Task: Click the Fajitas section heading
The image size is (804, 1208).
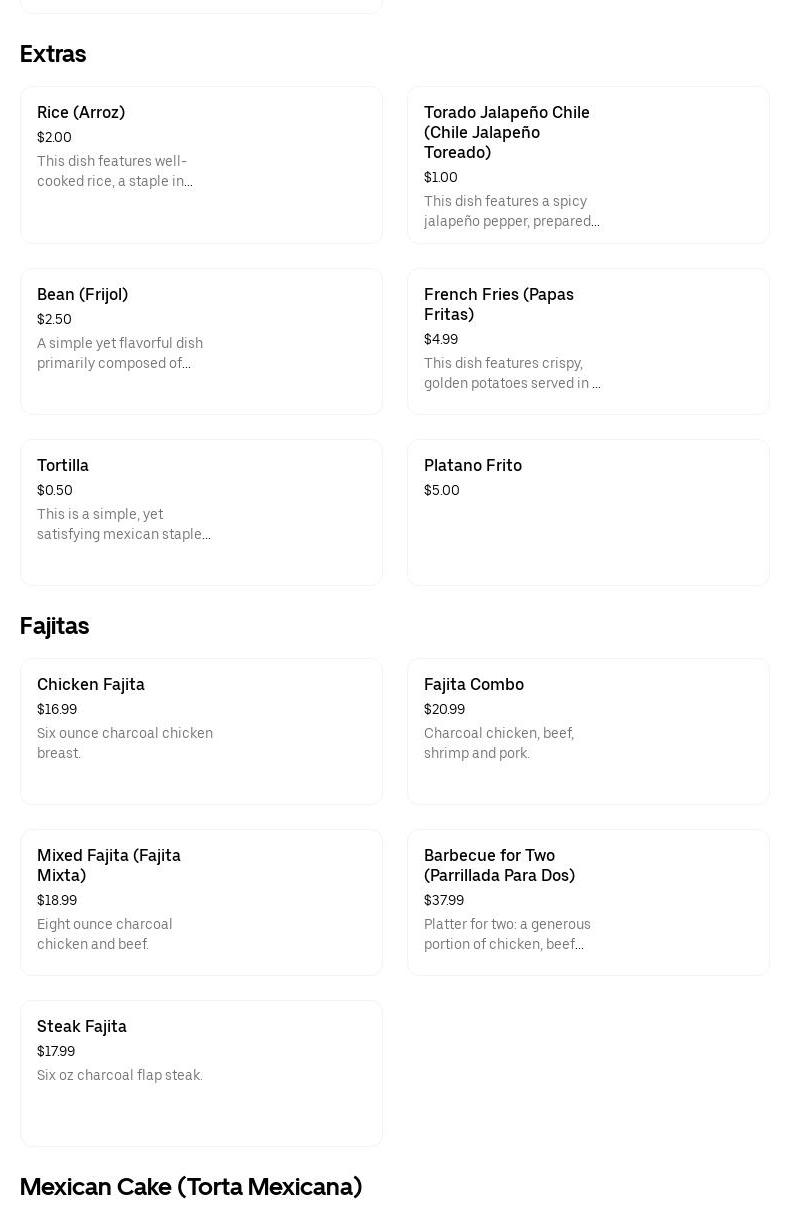Action: pyautogui.click(x=55, y=626)
